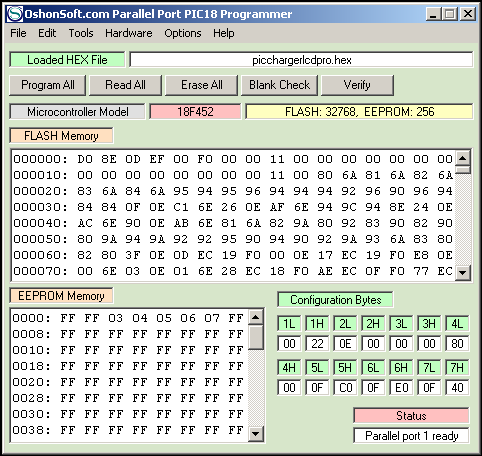Click FLASH row 000070: address
The width and height of the screenshot is (482, 456).
pos(40,271)
